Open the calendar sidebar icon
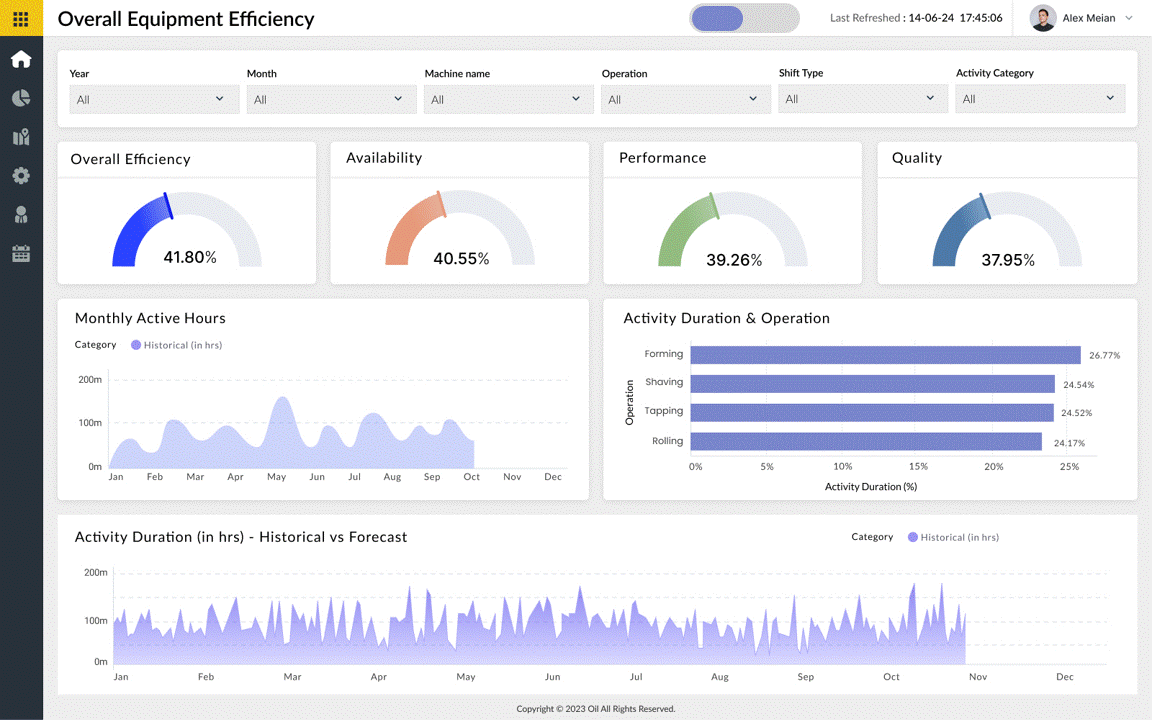 click(x=21, y=254)
